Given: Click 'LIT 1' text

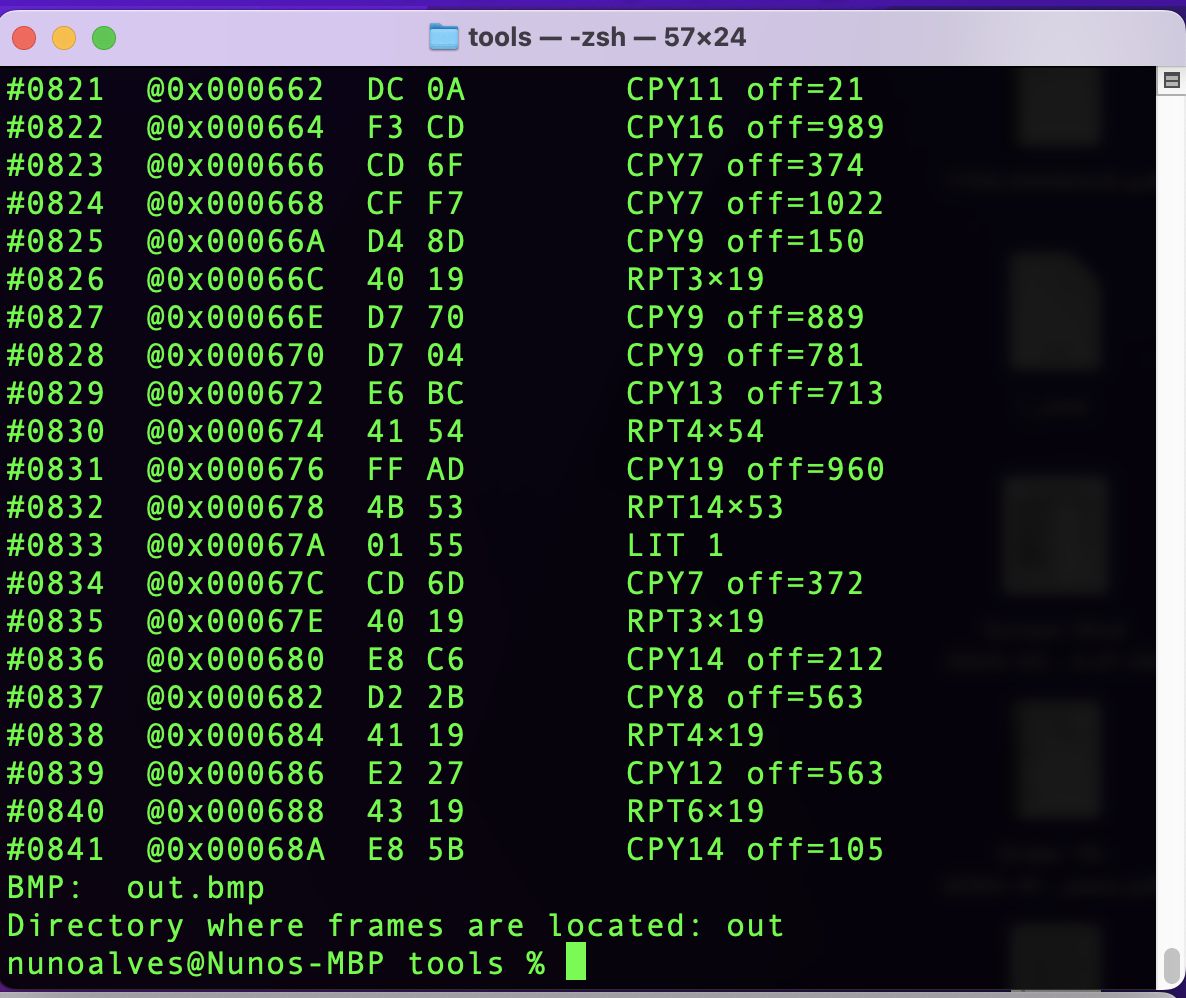Looking at the screenshot, I should [675, 546].
